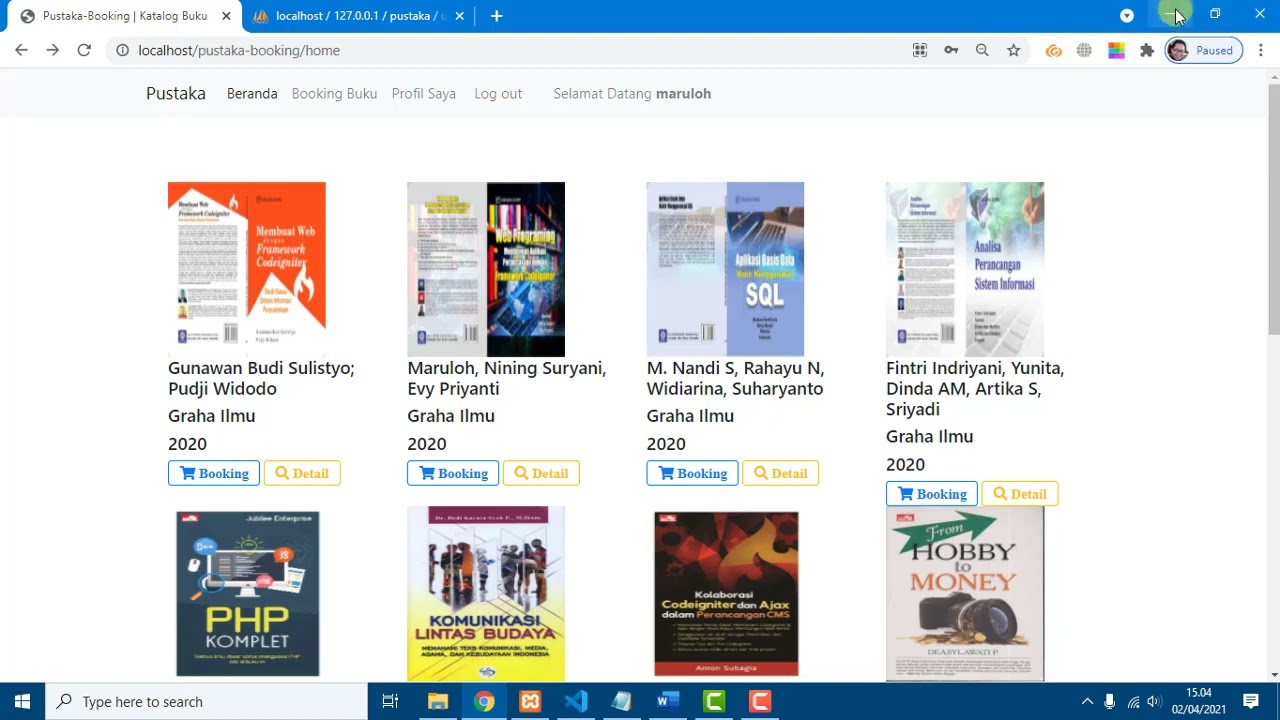1280x720 pixels.
Task: Close the Pustaka-Booking tab
Action: (227, 16)
